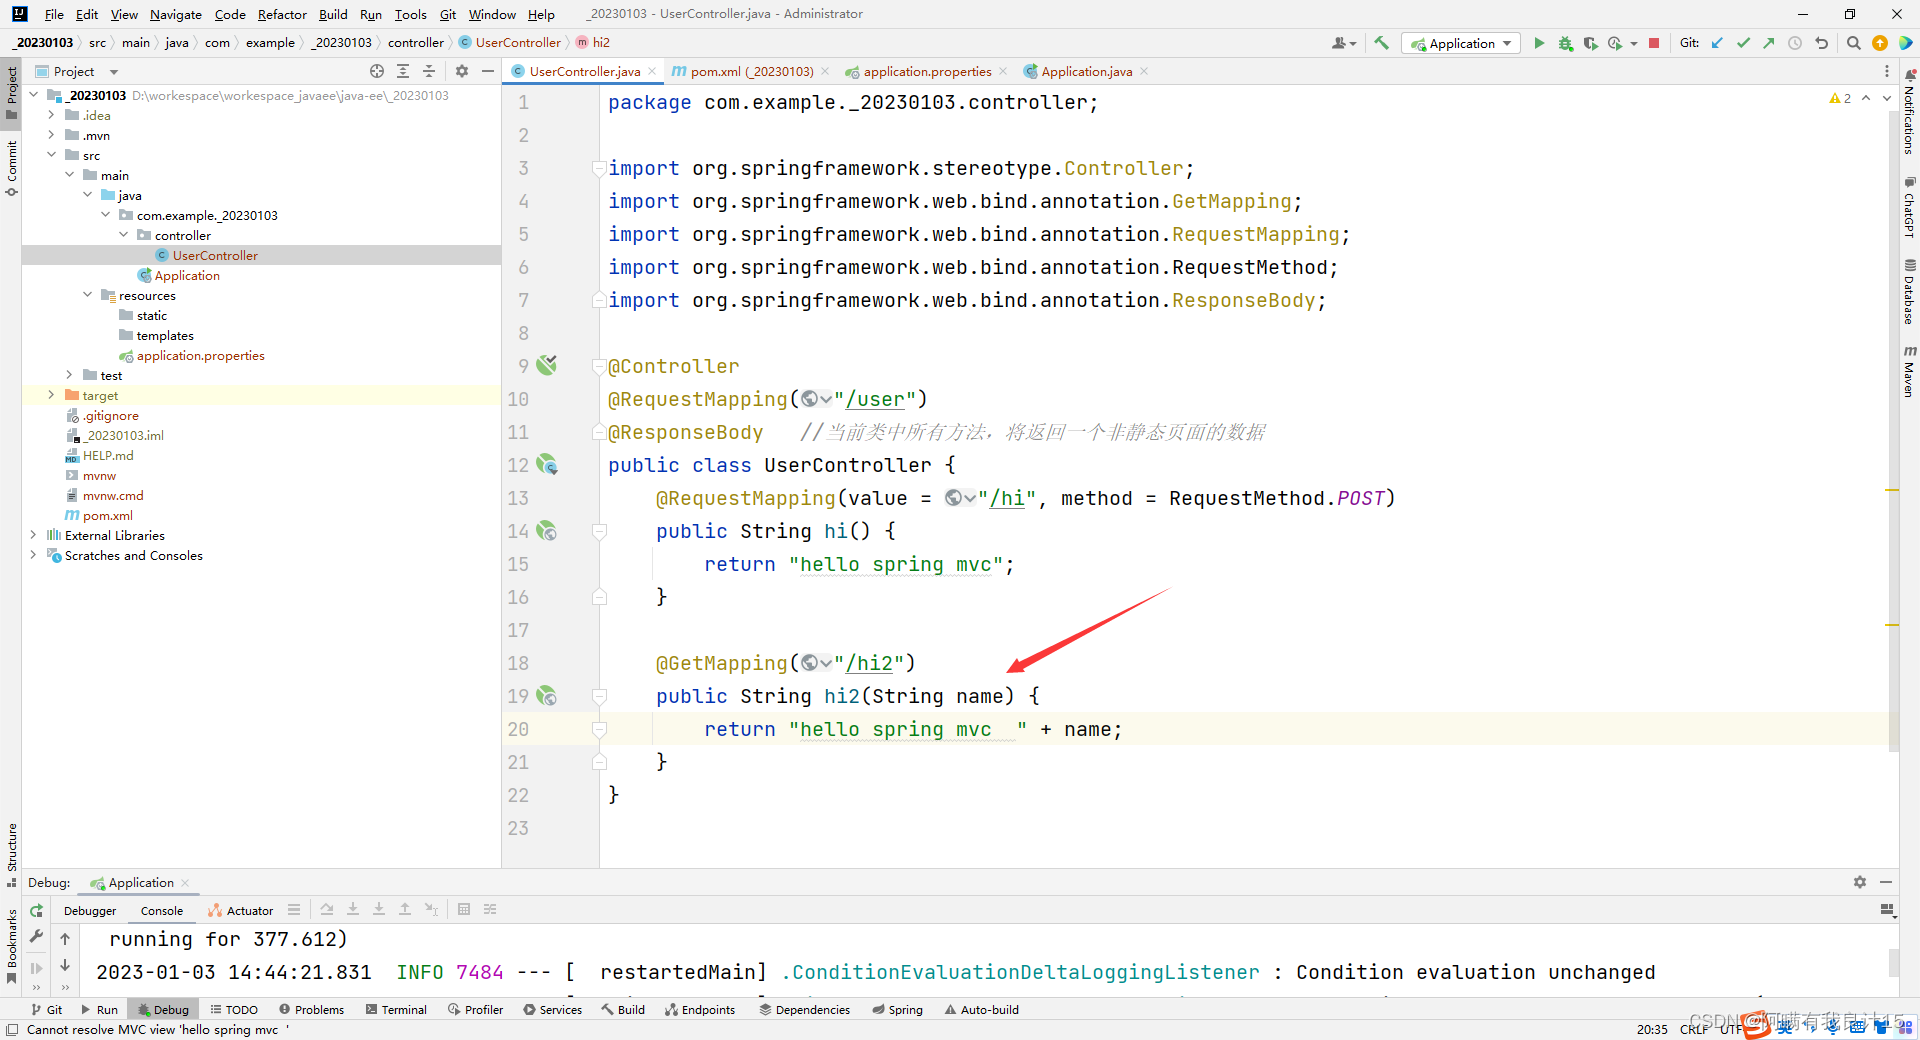Click UserController in the breadcrumb bar
Image resolution: width=1920 pixels, height=1040 pixels.
[x=517, y=42]
